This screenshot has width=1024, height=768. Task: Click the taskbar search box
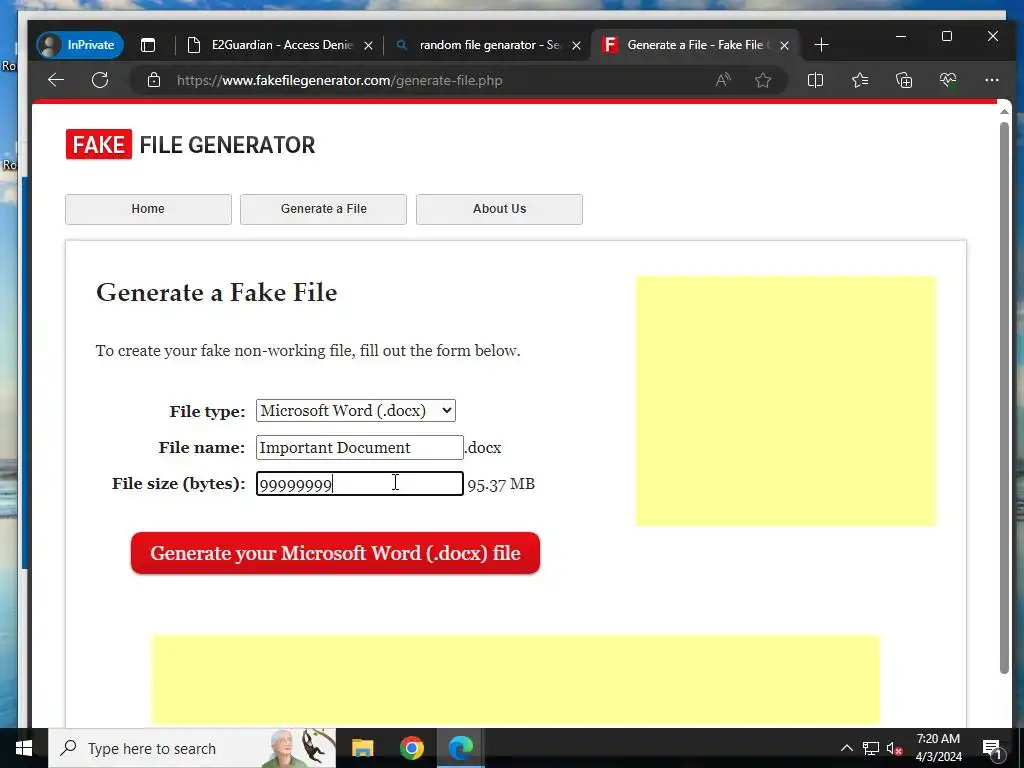(x=193, y=748)
